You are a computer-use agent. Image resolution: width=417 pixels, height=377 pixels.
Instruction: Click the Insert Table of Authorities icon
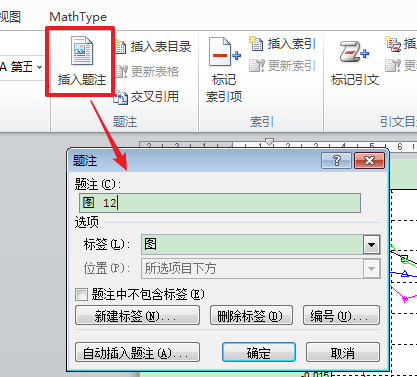tap(393, 44)
